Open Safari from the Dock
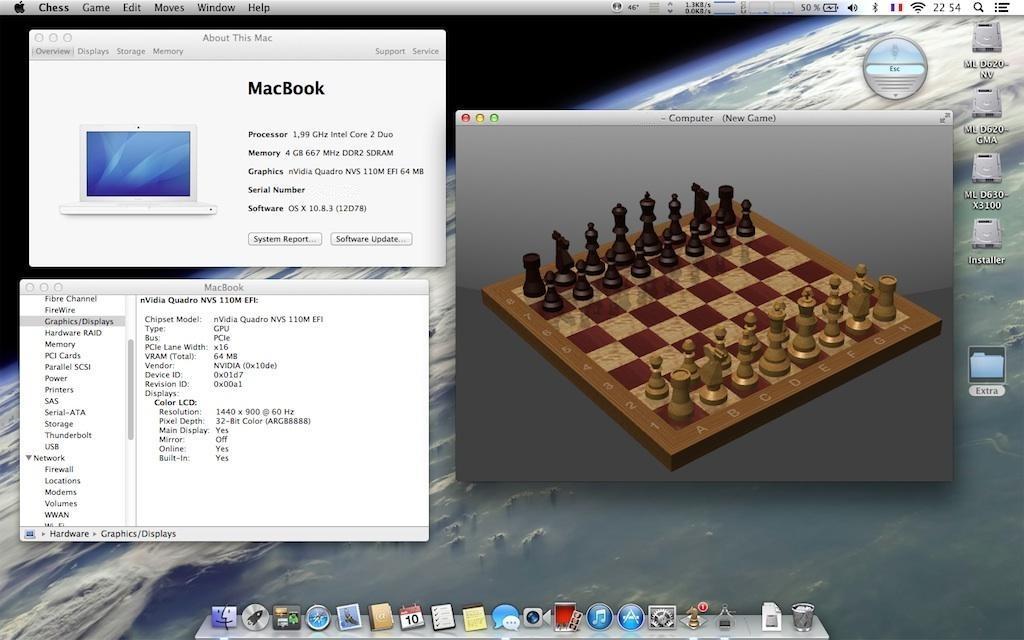 (x=318, y=617)
